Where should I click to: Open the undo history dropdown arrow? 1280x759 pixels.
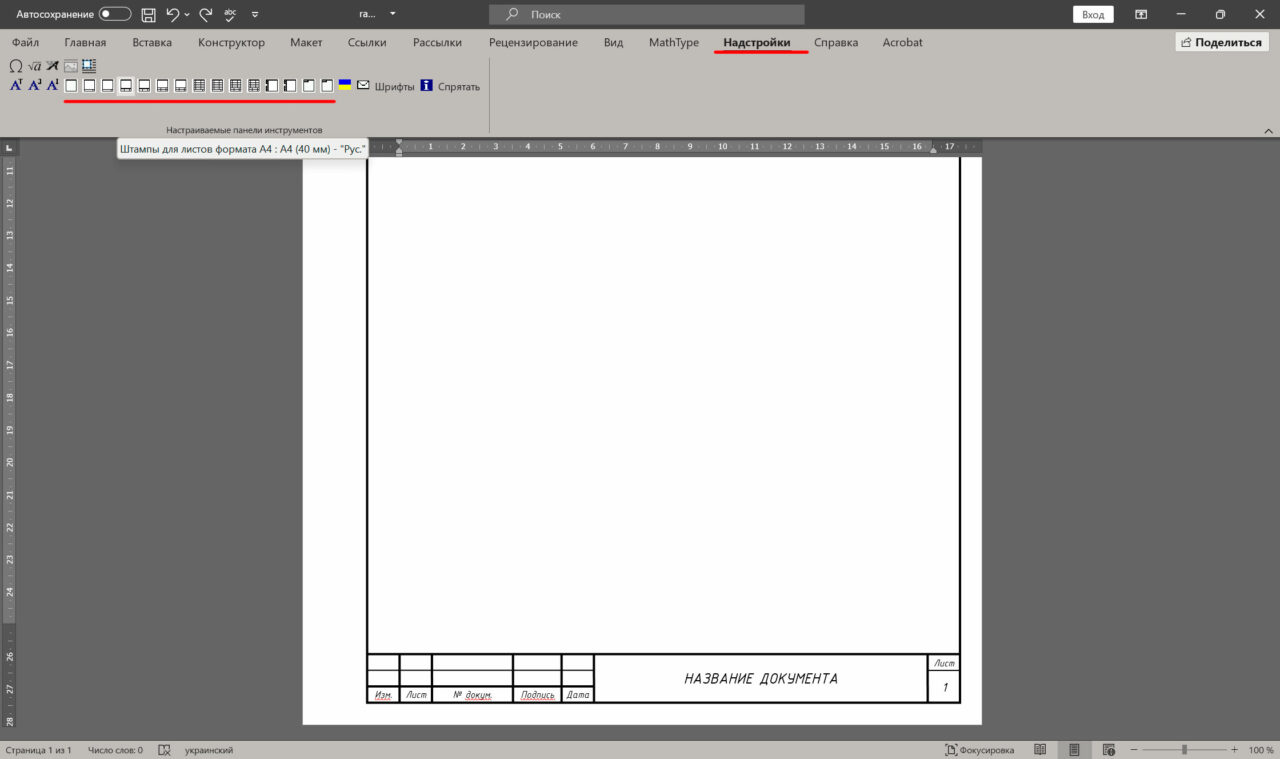pyautogui.click(x=187, y=15)
